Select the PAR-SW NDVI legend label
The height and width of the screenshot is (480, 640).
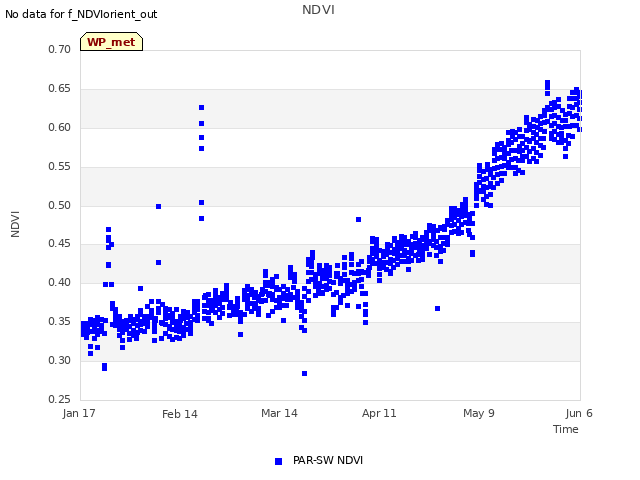click(x=328, y=460)
